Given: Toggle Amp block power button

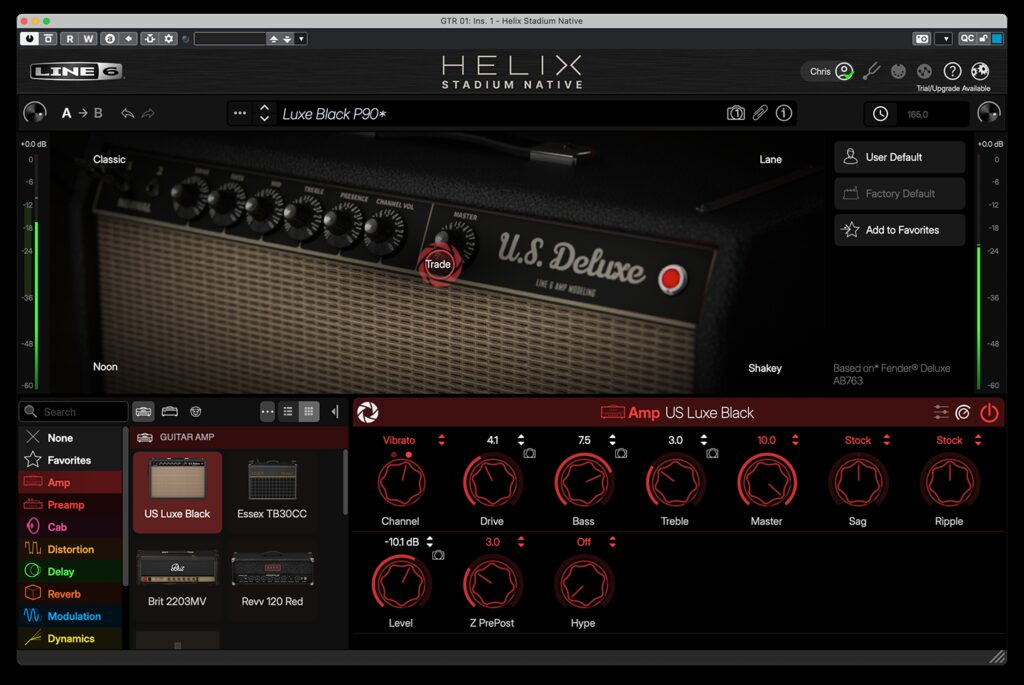Looking at the screenshot, I should pyautogui.click(x=989, y=413).
